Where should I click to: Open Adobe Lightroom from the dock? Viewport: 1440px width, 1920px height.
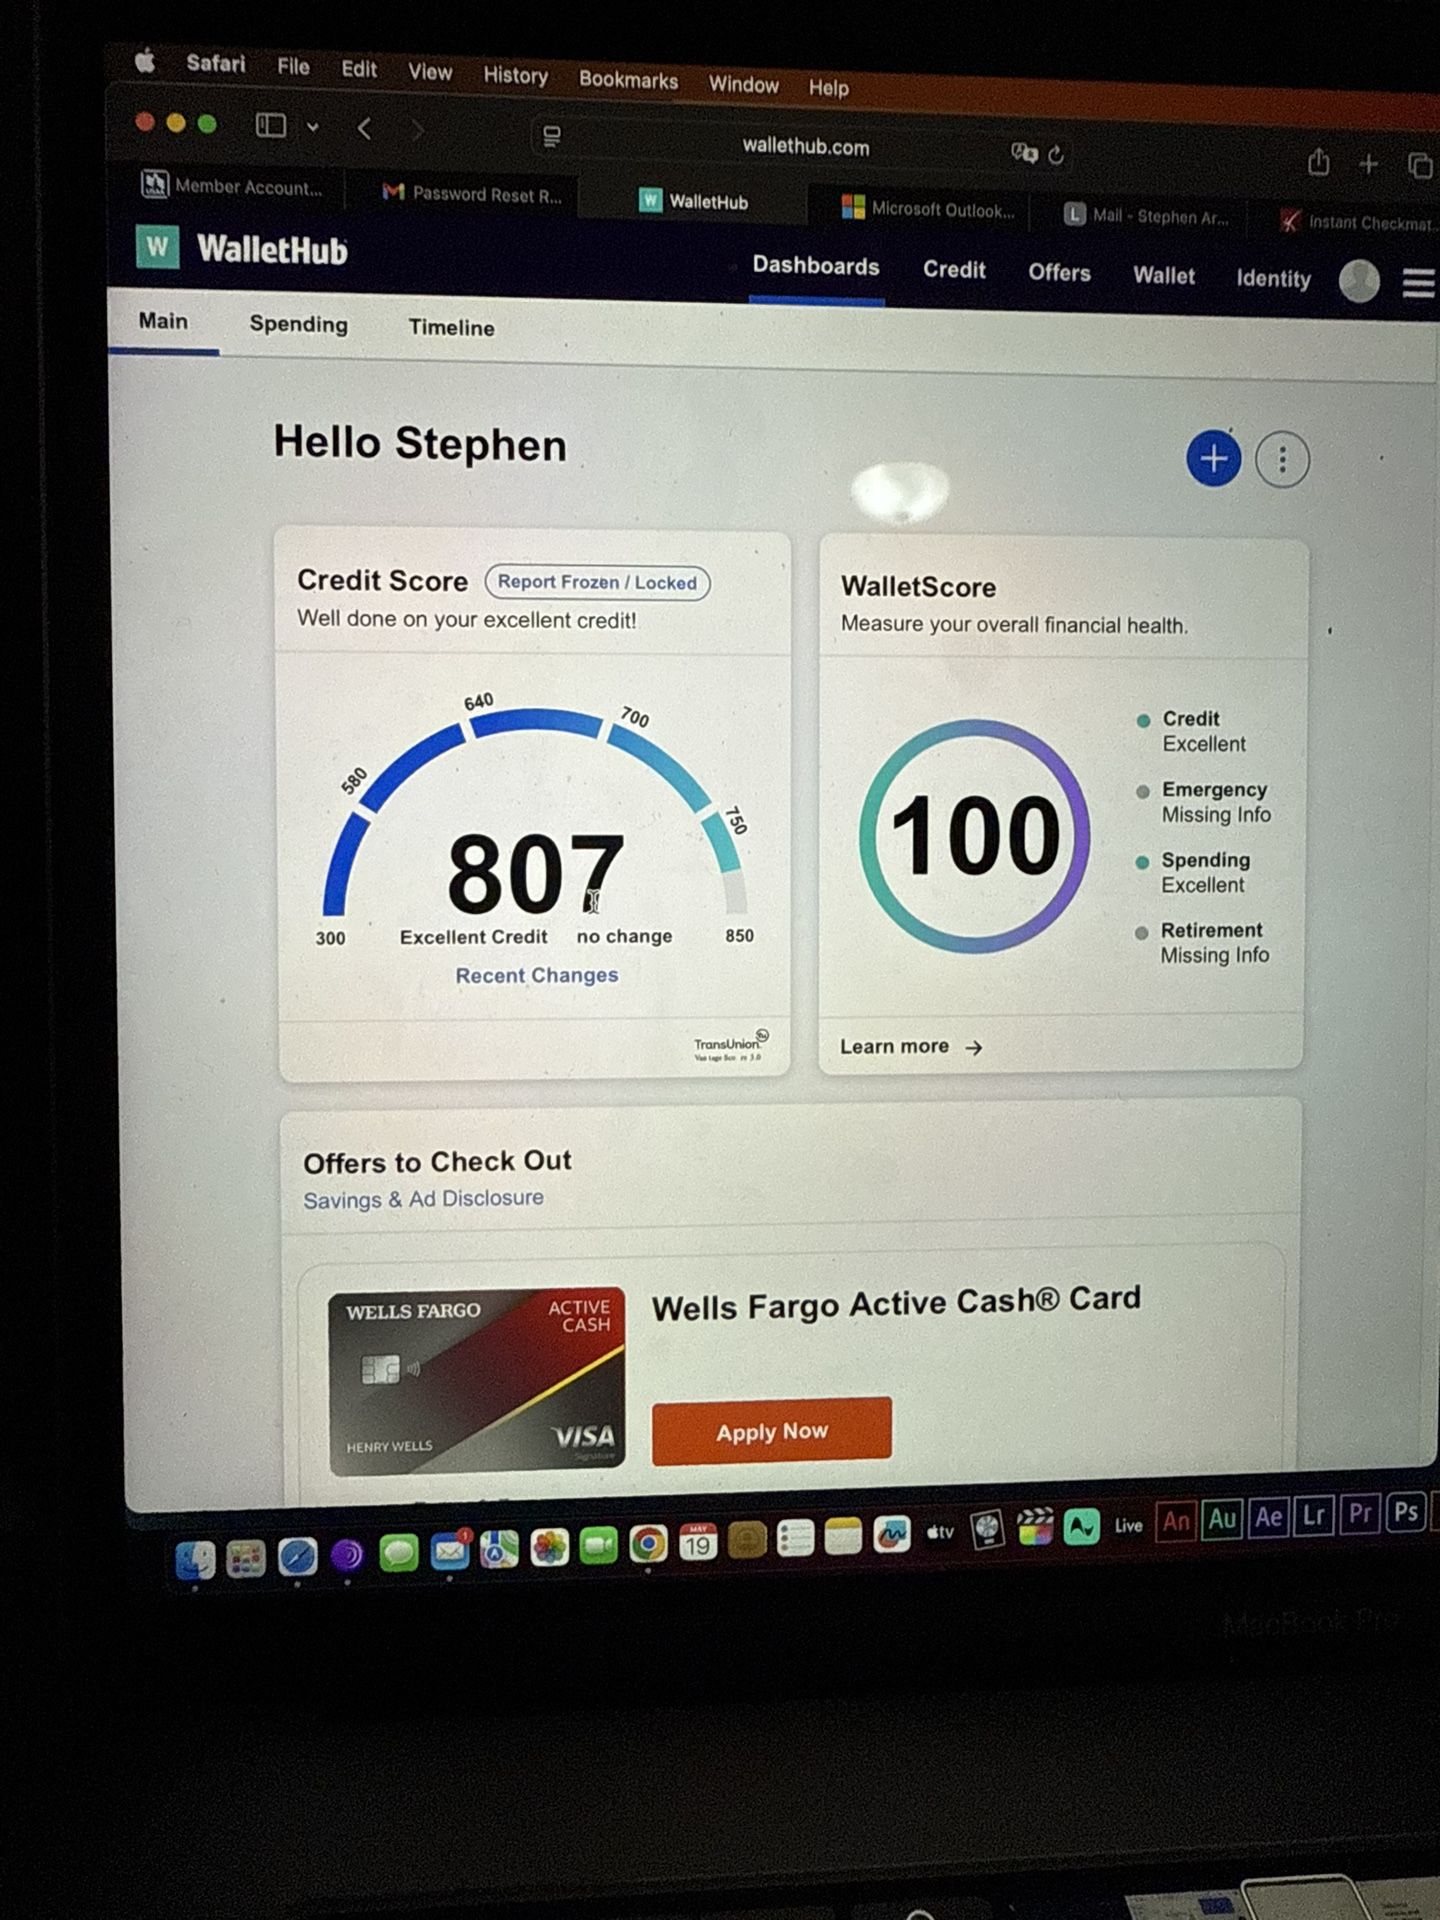[1313, 1516]
